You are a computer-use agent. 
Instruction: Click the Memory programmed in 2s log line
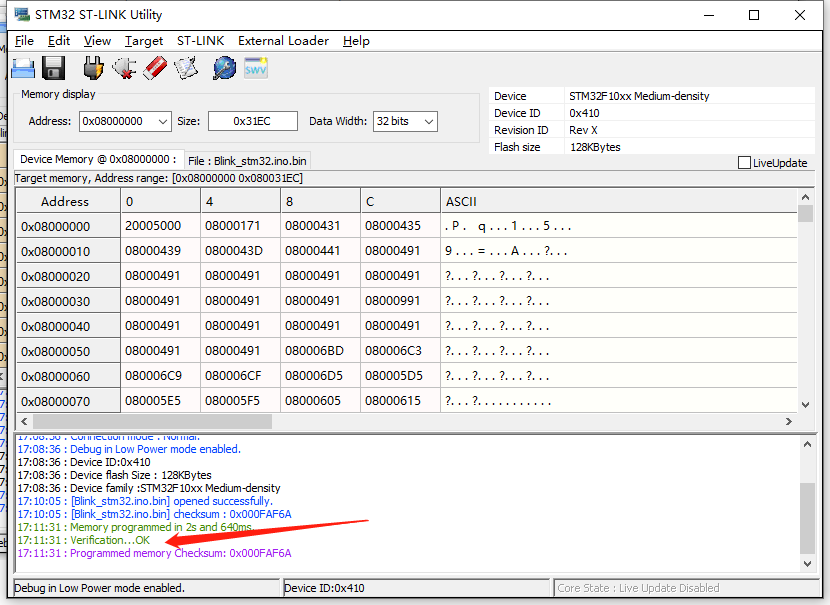[136, 527]
